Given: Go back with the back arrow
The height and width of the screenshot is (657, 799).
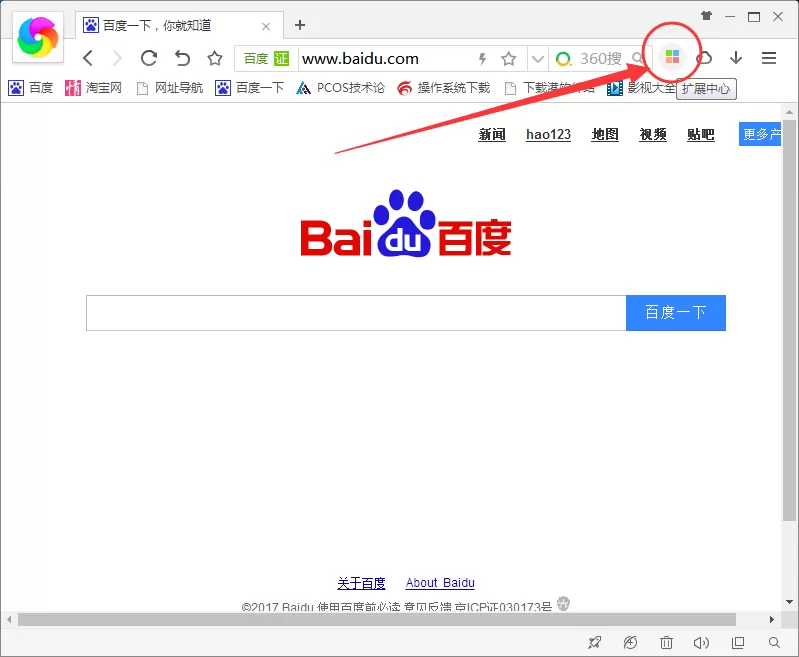Looking at the screenshot, I should pos(88,58).
